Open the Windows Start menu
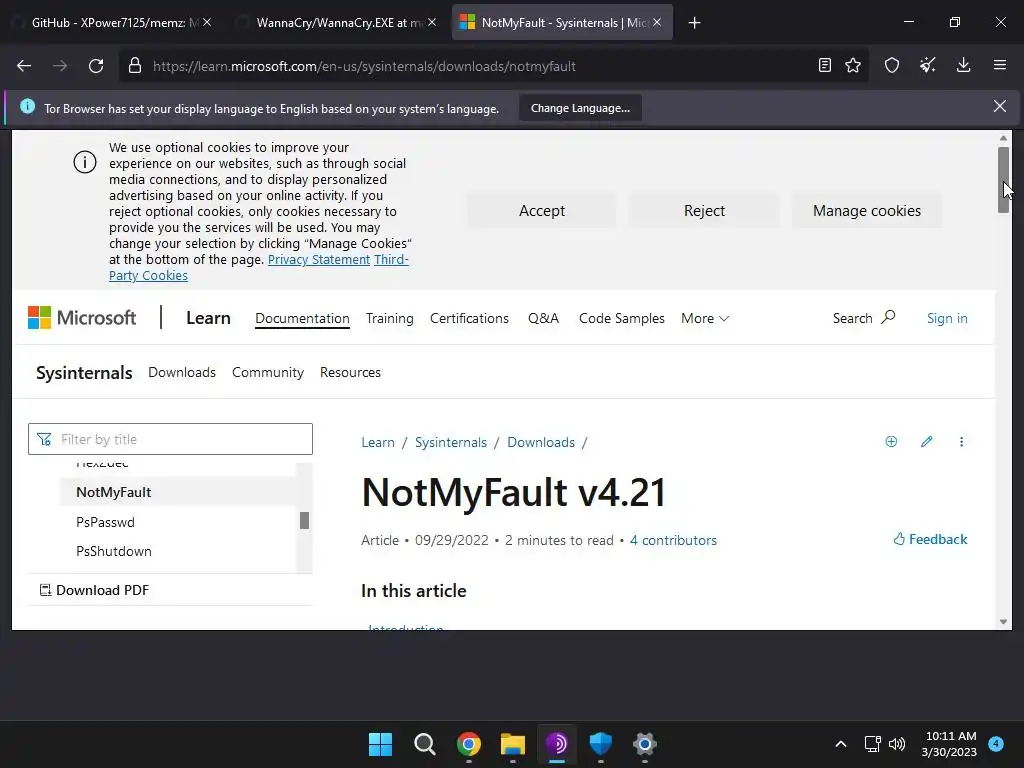 point(380,744)
